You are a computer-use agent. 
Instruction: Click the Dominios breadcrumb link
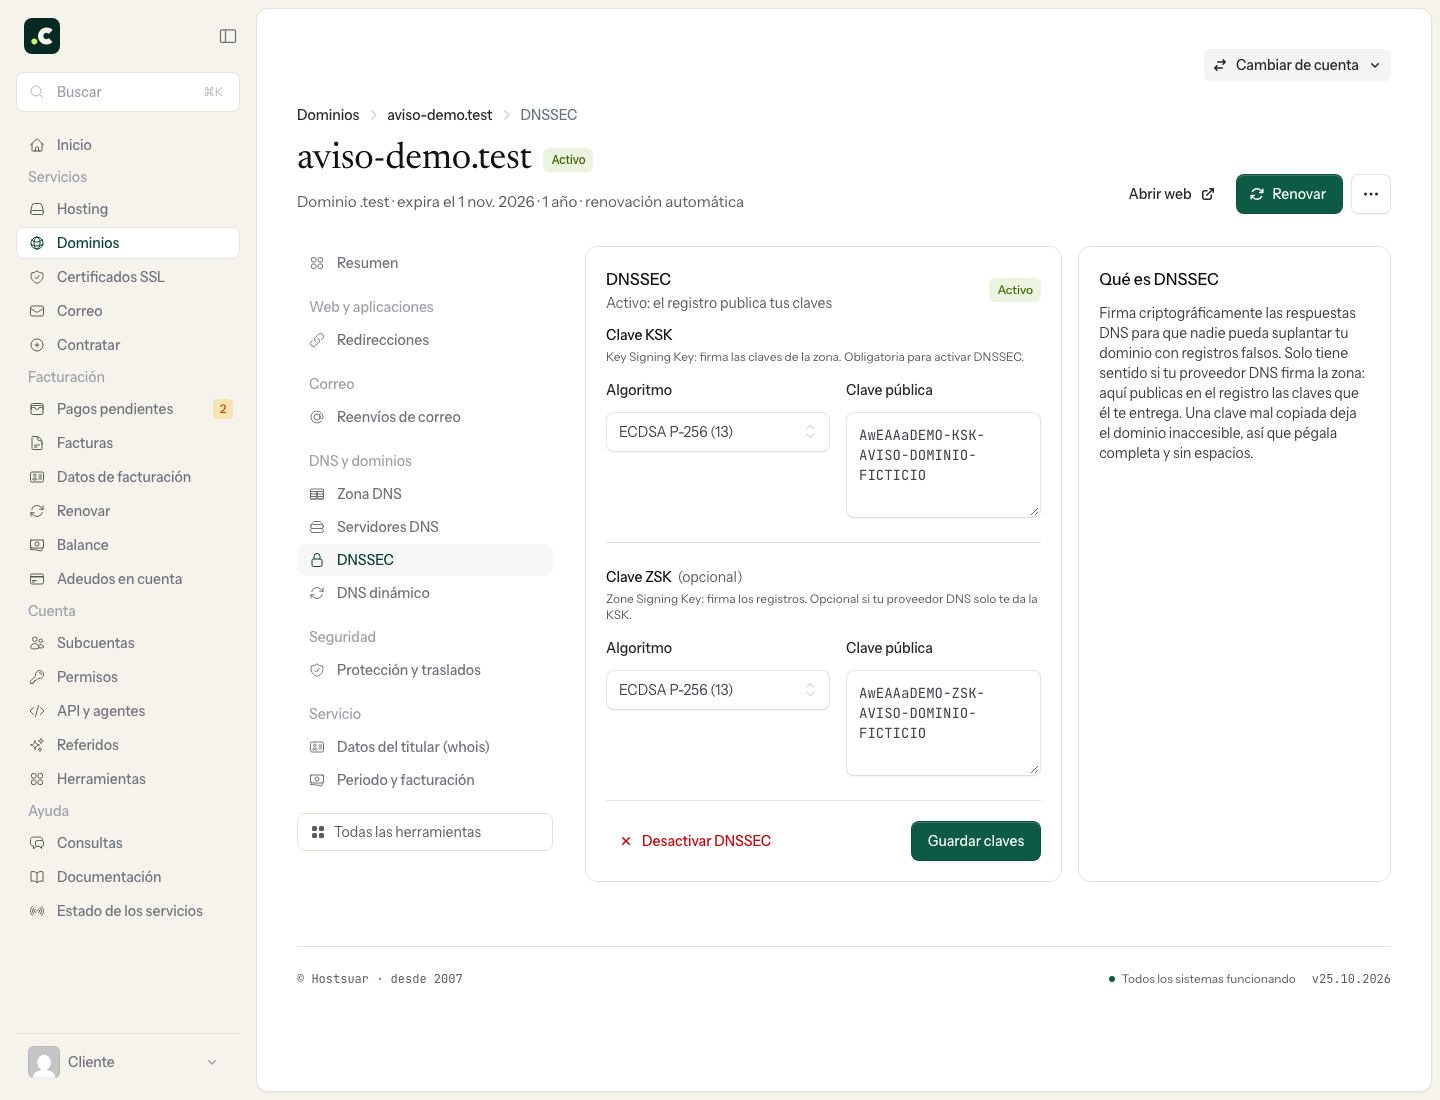click(328, 115)
